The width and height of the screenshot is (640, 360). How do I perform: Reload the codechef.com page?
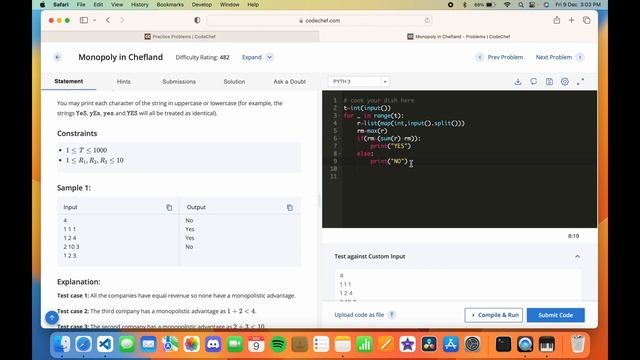427,20
